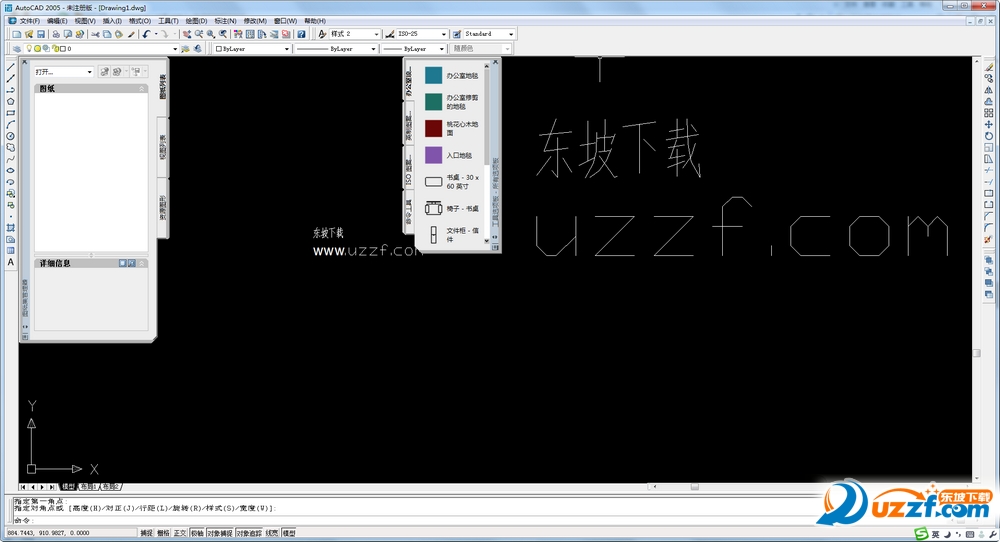1000x542 pixels.
Task: Toggle the 栅格 grid display button
Action: pyautogui.click(x=164, y=533)
